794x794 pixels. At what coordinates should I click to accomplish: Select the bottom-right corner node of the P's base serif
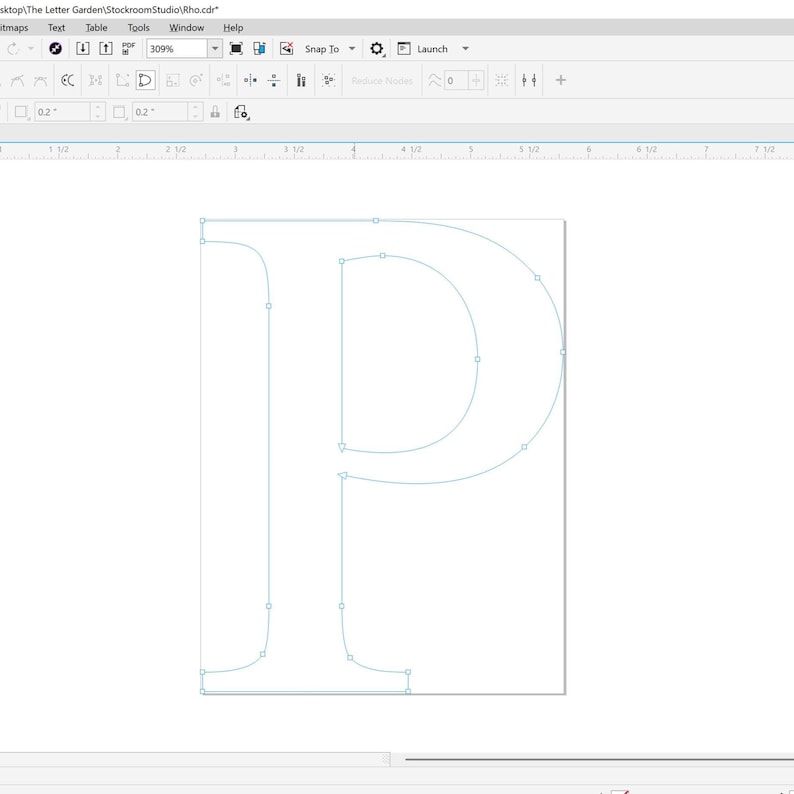408,691
